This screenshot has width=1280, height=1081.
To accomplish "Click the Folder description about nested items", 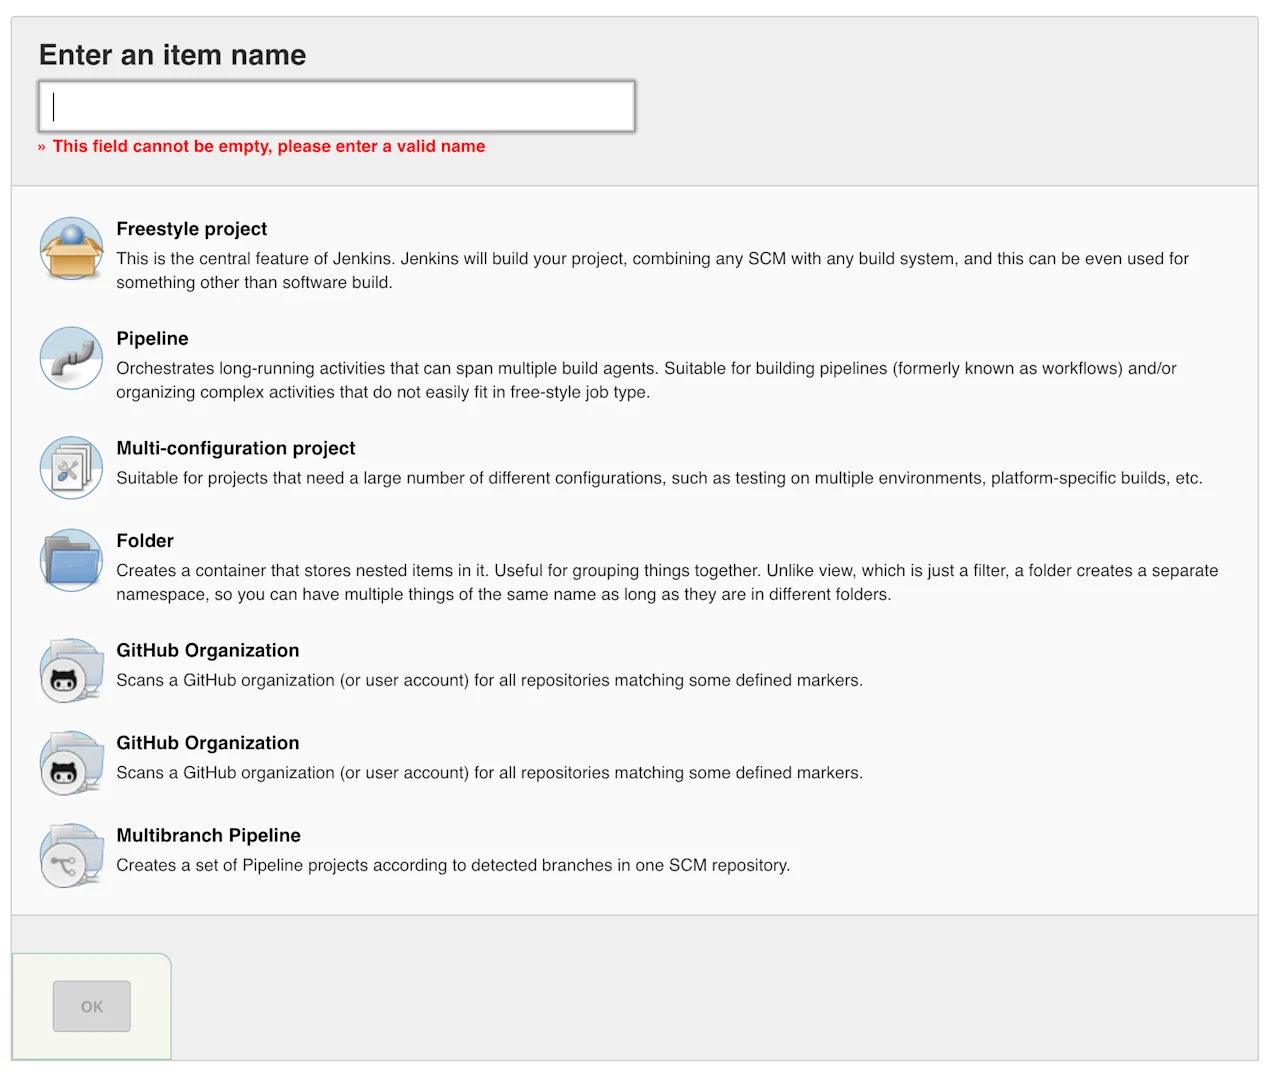I will [667, 582].
